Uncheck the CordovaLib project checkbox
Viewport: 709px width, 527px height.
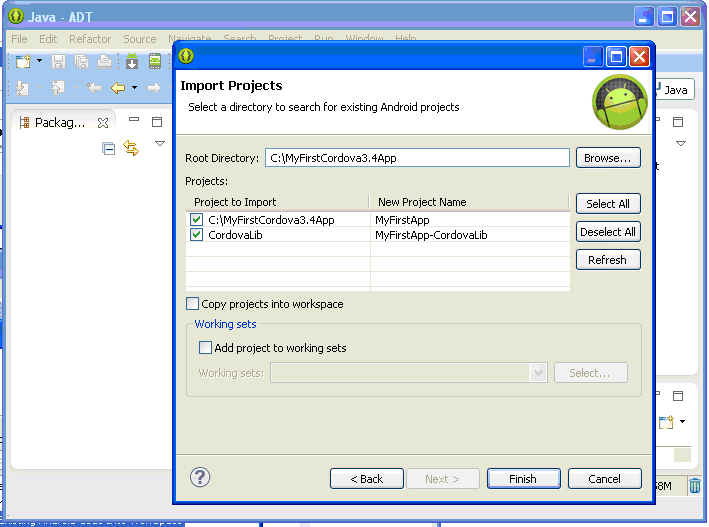(196, 235)
